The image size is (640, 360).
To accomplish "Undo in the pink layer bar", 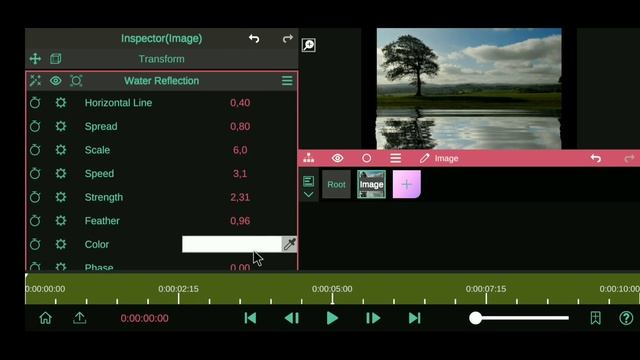I will point(596,158).
